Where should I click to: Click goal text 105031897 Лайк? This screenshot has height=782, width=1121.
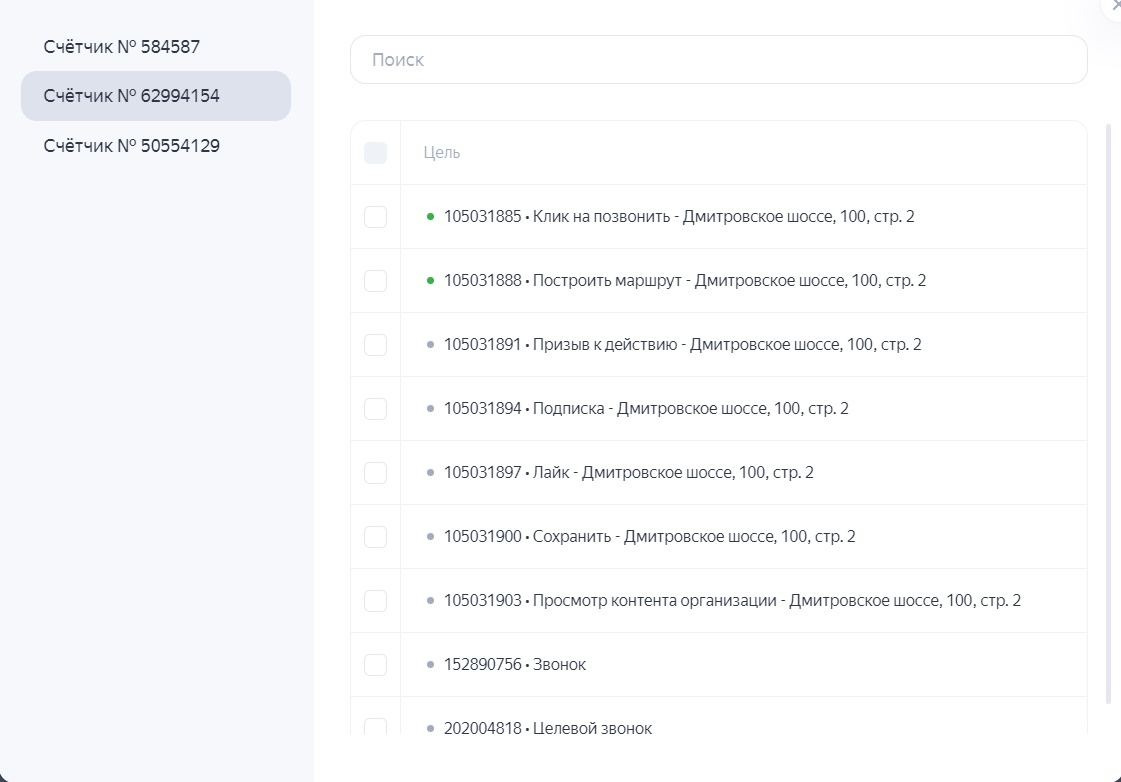click(628, 472)
